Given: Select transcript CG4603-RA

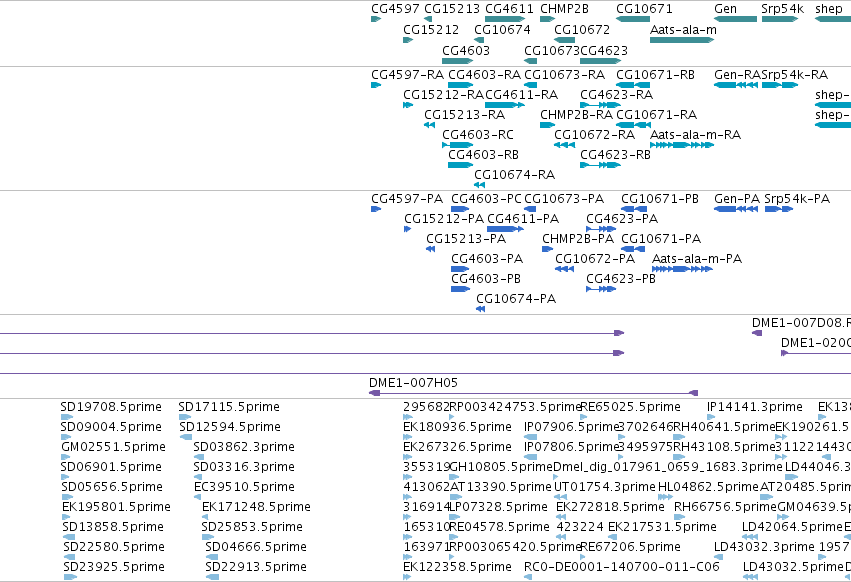Looking at the screenshot, I should click(484, 74).
